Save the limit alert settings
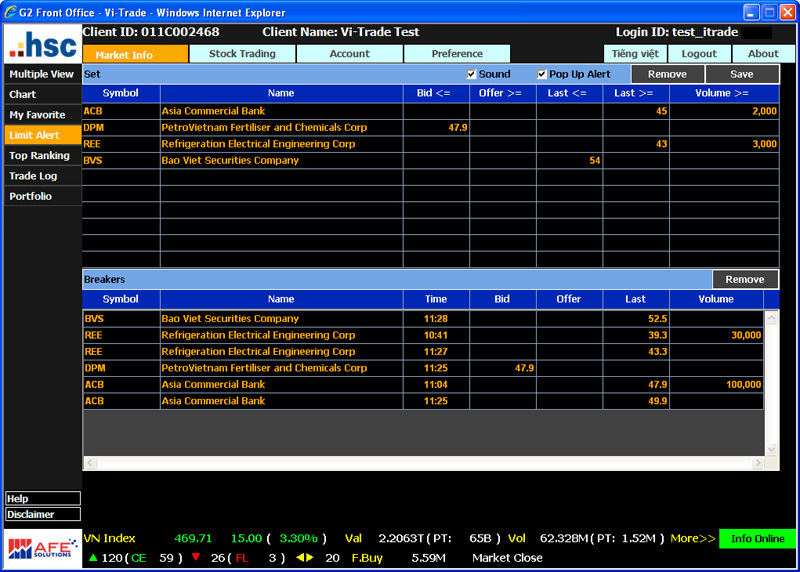 coord(742,74)
